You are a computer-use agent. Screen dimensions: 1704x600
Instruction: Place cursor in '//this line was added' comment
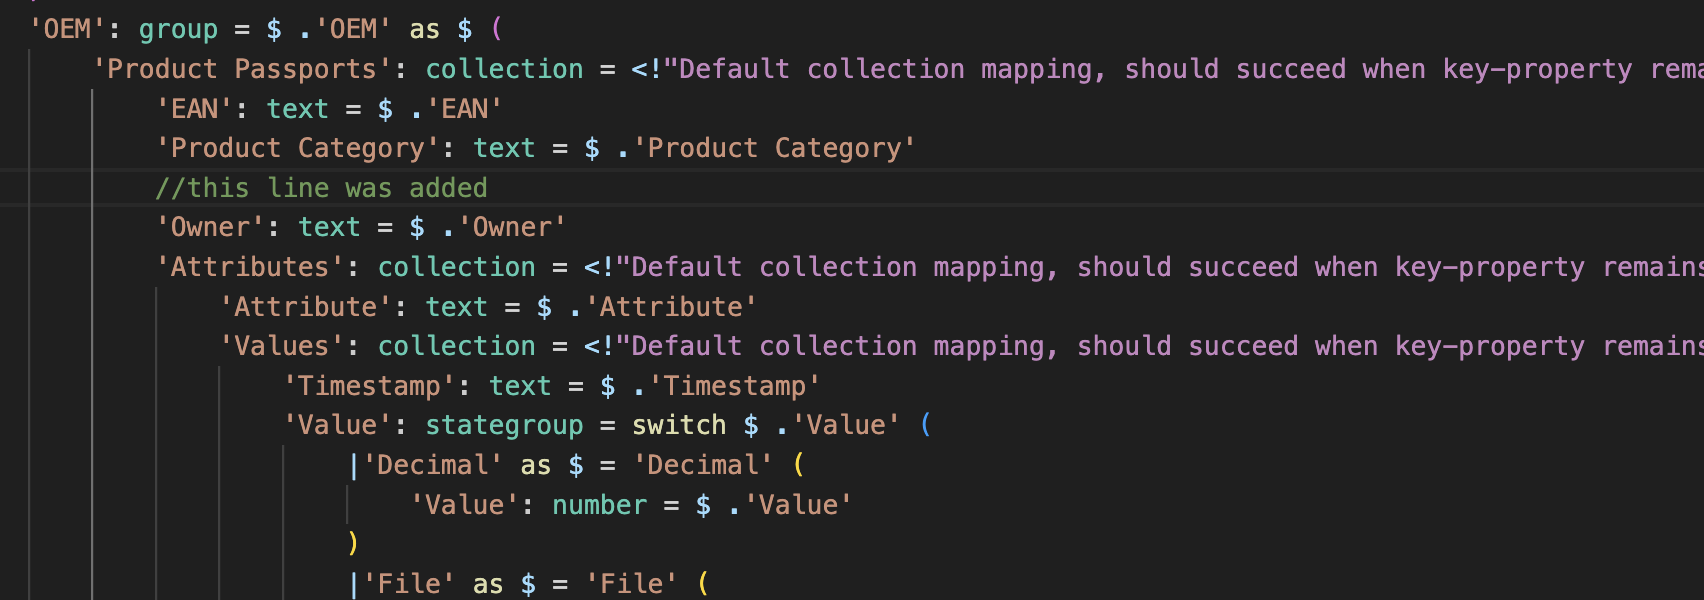pyautogui.click(x=321, y=188)
